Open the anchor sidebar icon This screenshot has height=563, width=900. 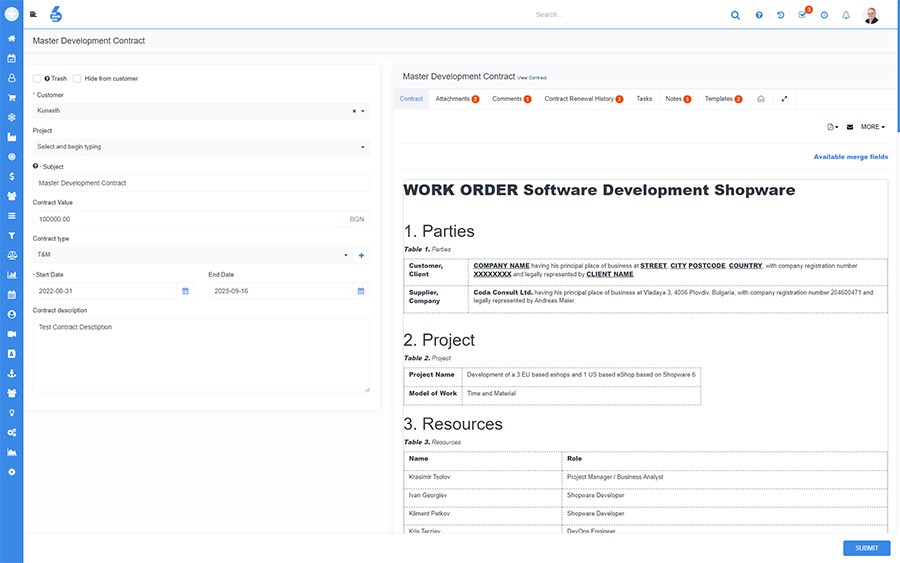click(x=11, y=374)
